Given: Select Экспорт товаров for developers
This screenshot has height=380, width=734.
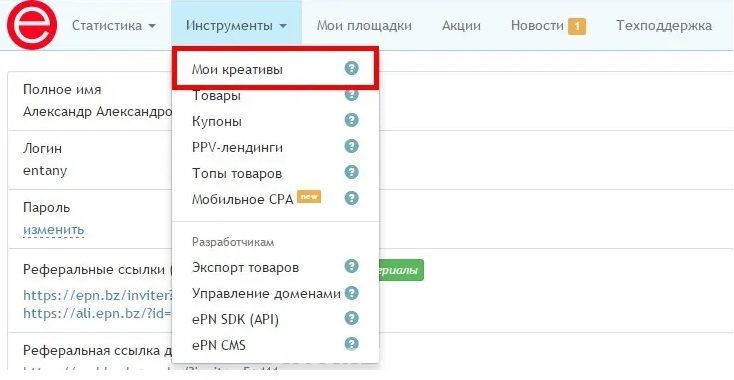Looking at the screenshot, I should 245,268.
